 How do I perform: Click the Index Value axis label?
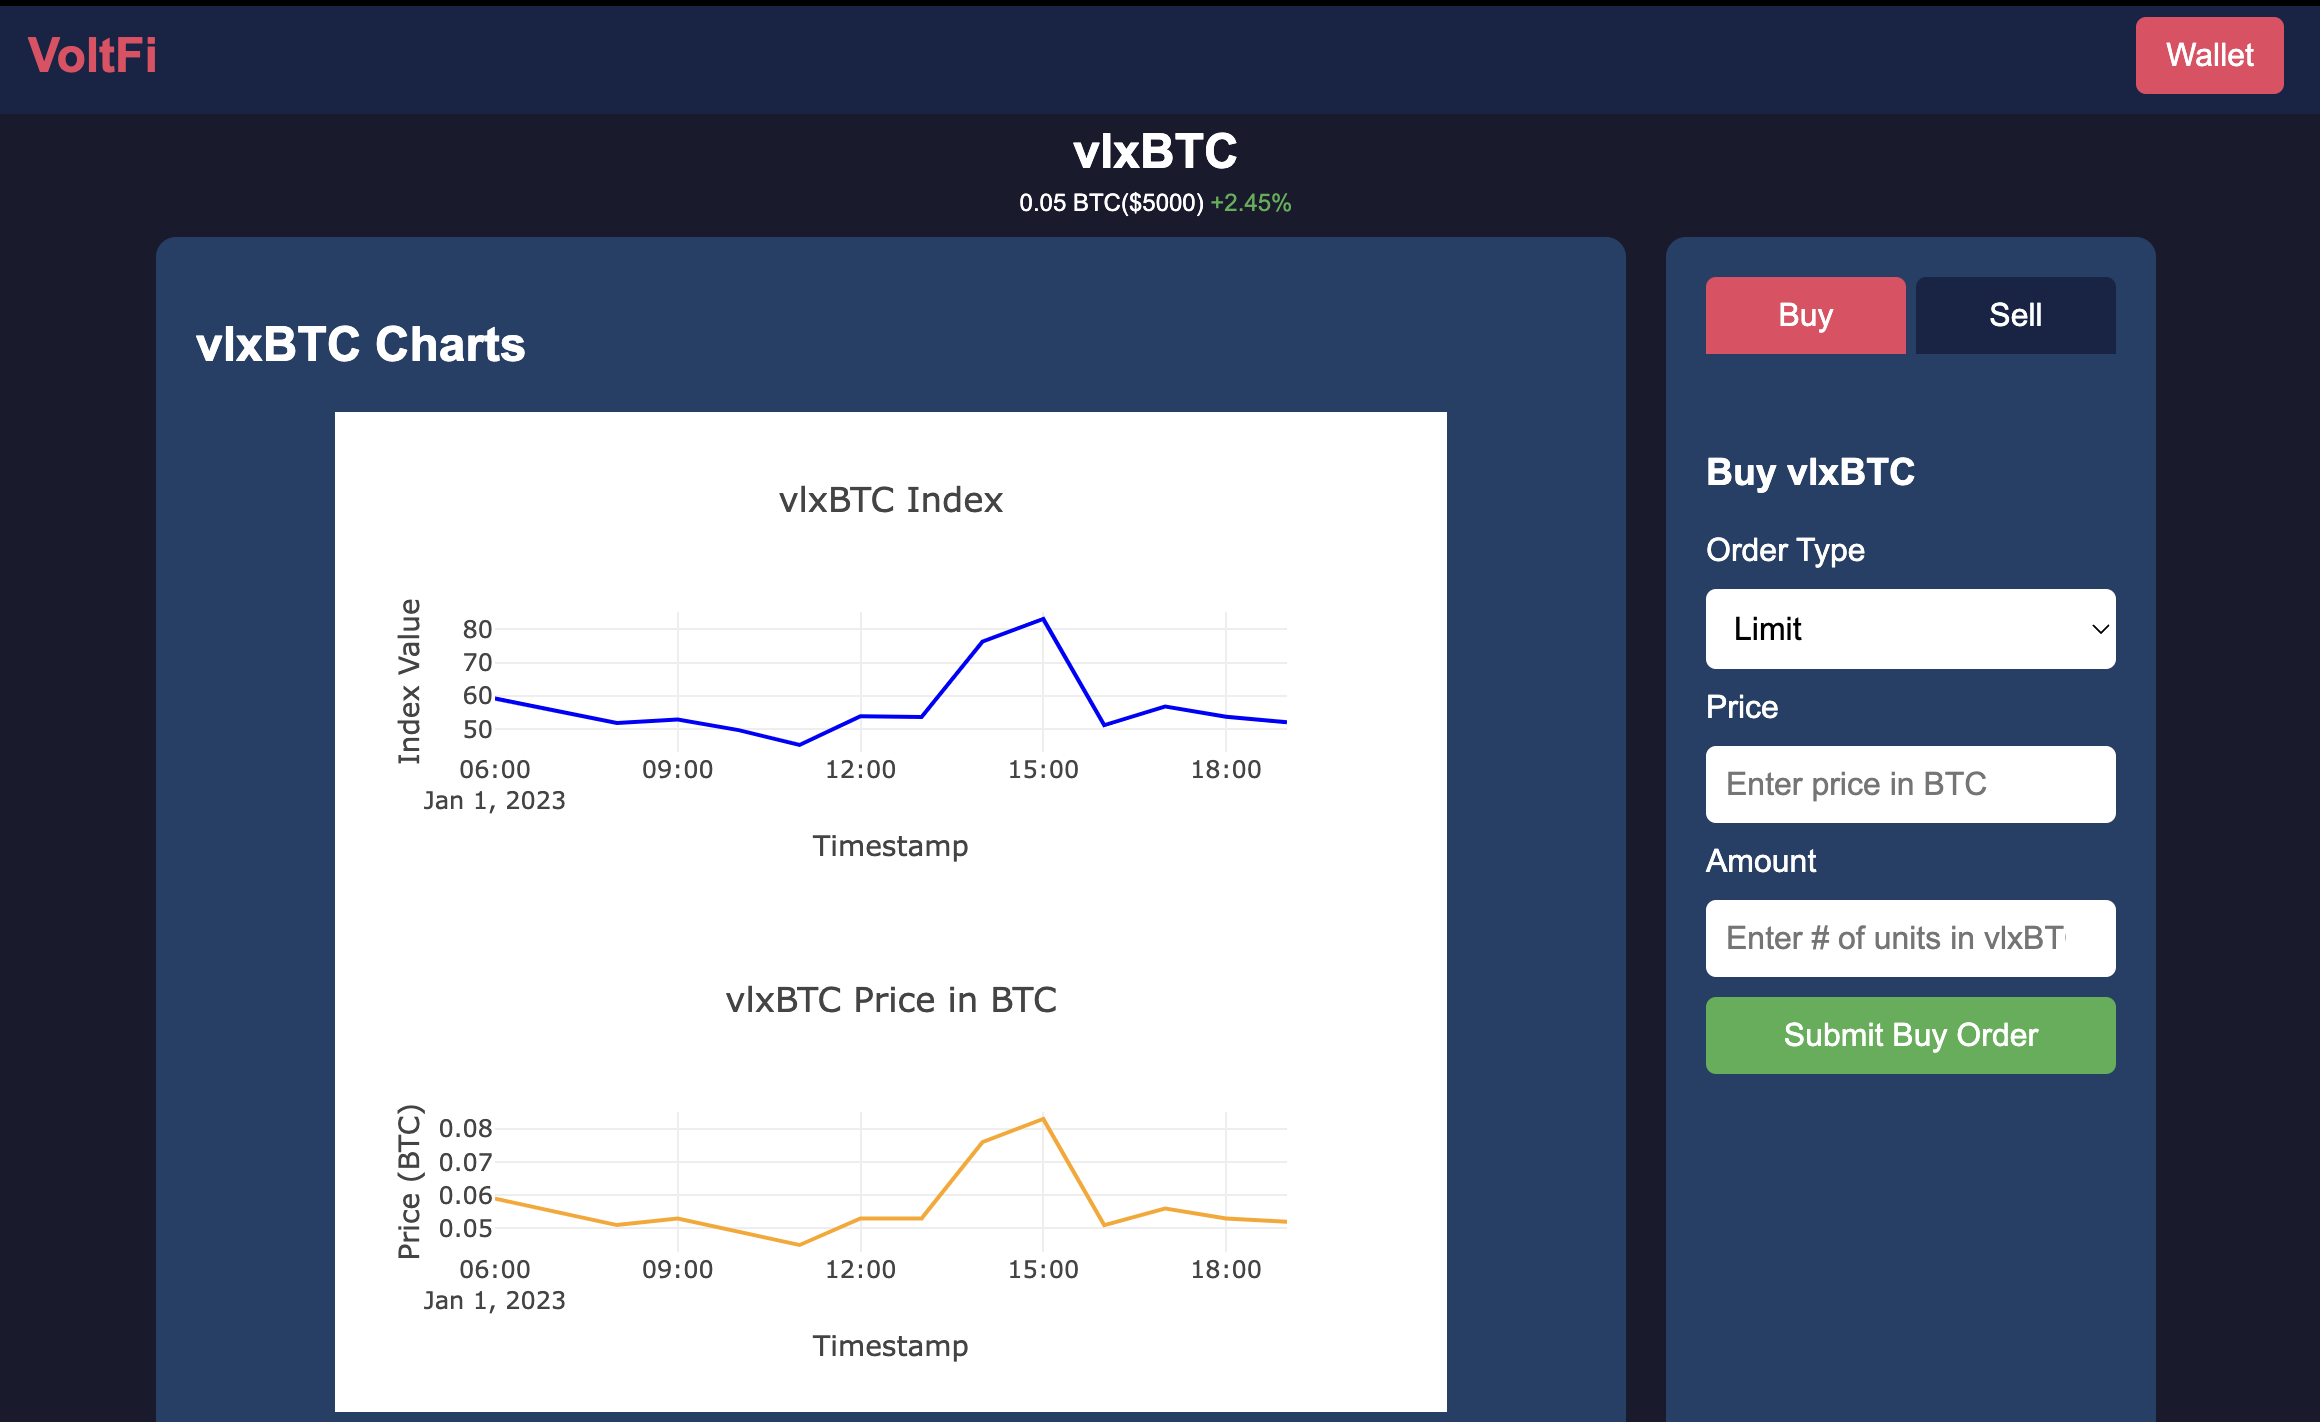click(x=409, y=681)
